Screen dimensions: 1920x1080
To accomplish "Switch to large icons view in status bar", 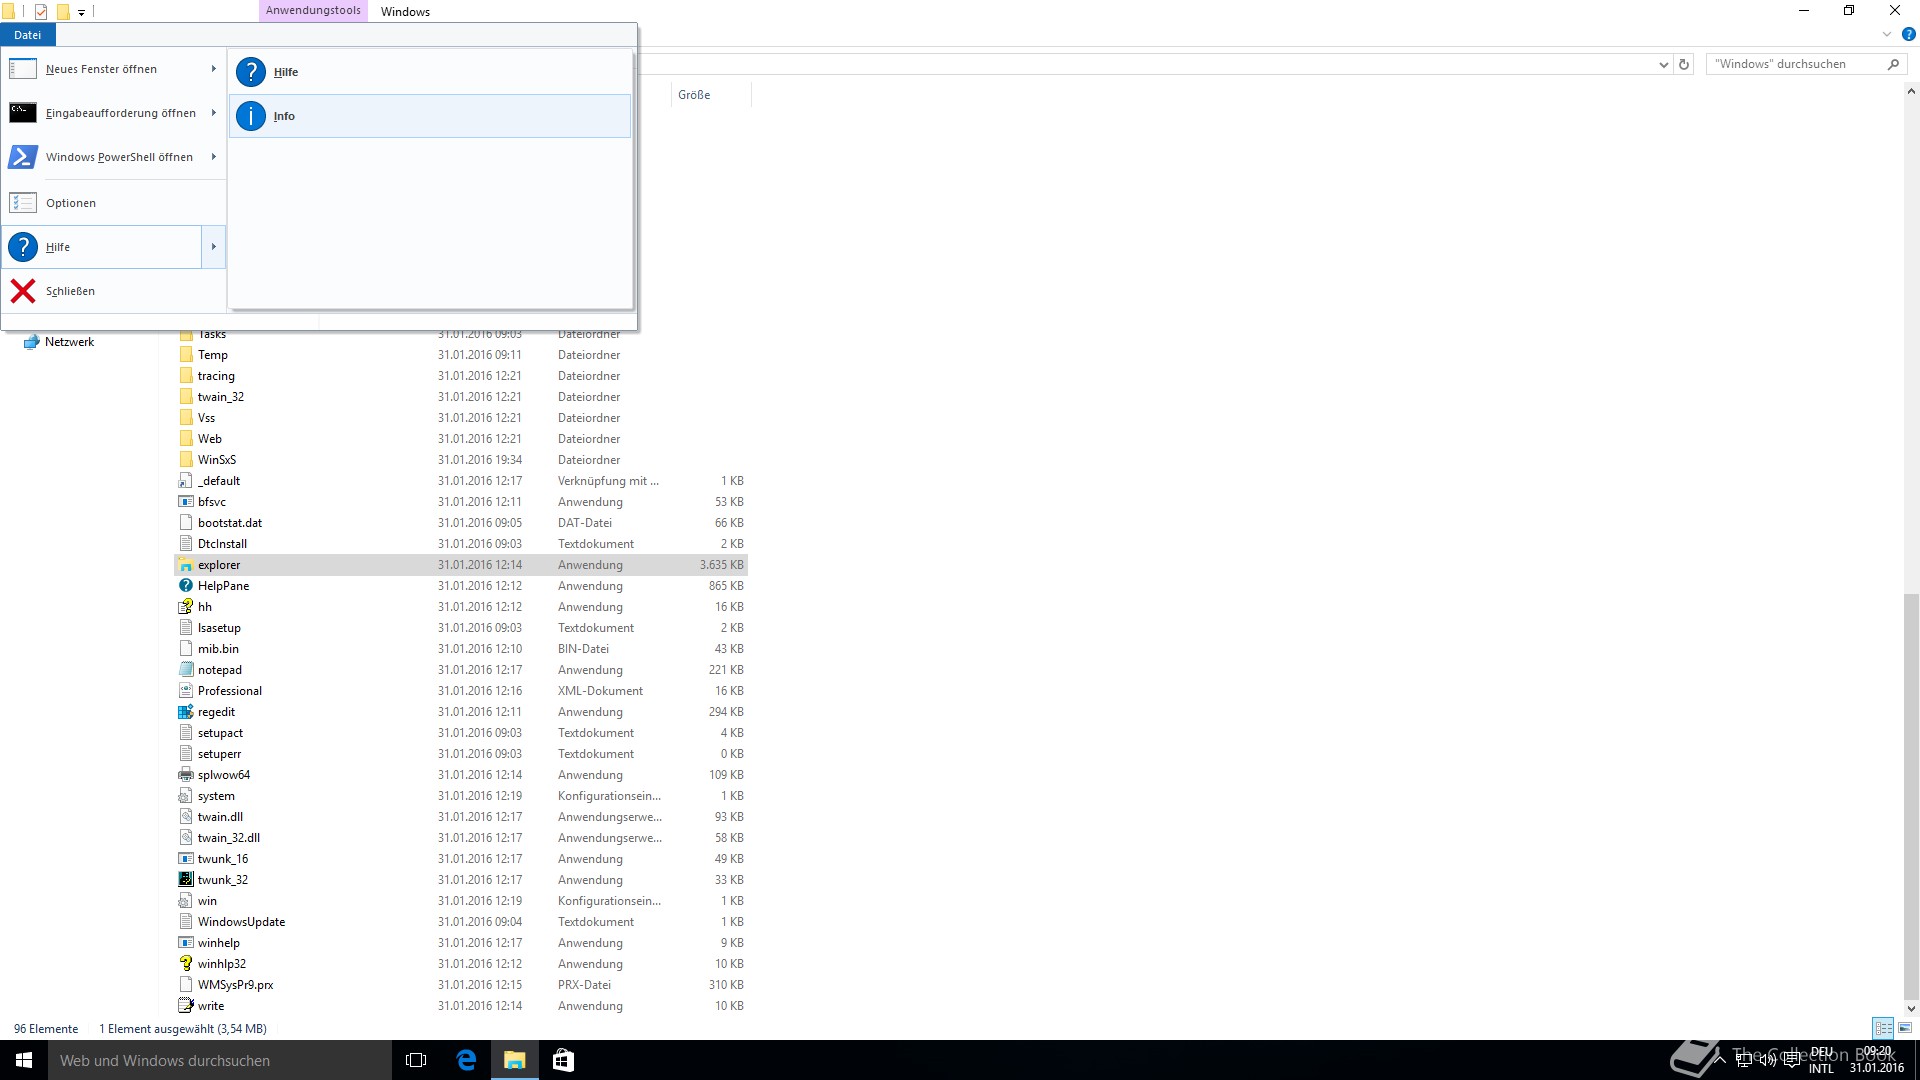I will point(1905,1028).
